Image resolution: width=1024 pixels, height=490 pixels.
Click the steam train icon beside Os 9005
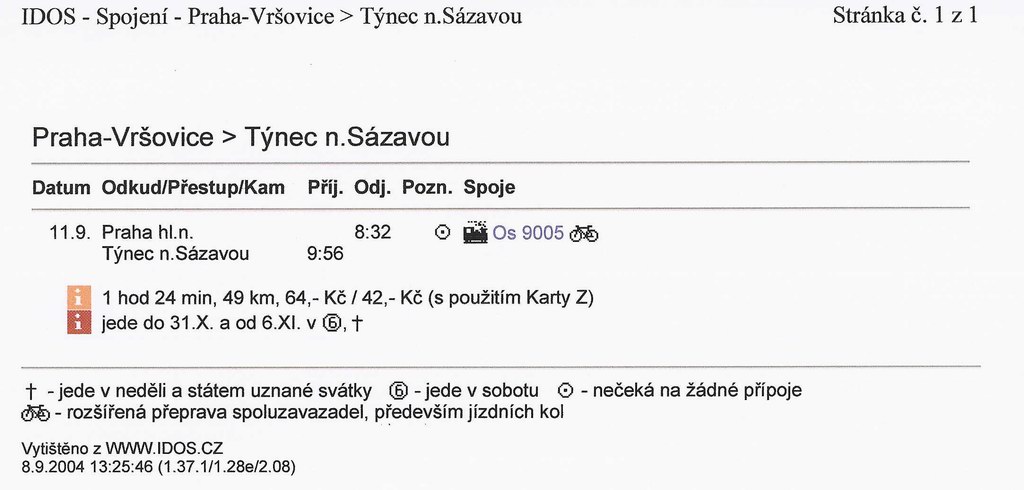tap(475, 233)
